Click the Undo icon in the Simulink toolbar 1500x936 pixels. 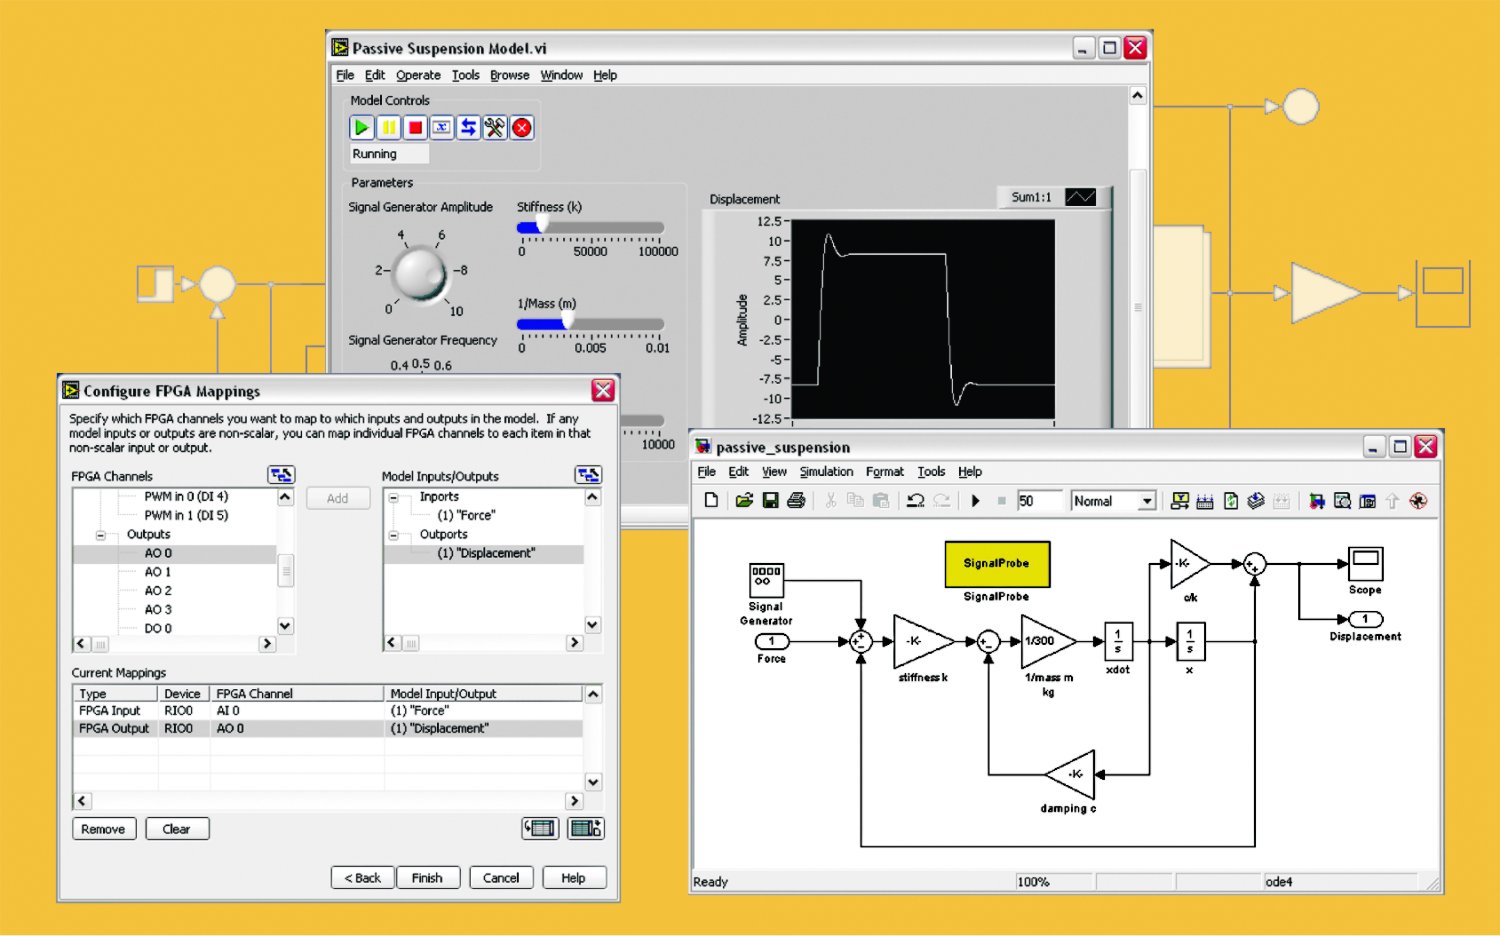(x=915, y=500)
